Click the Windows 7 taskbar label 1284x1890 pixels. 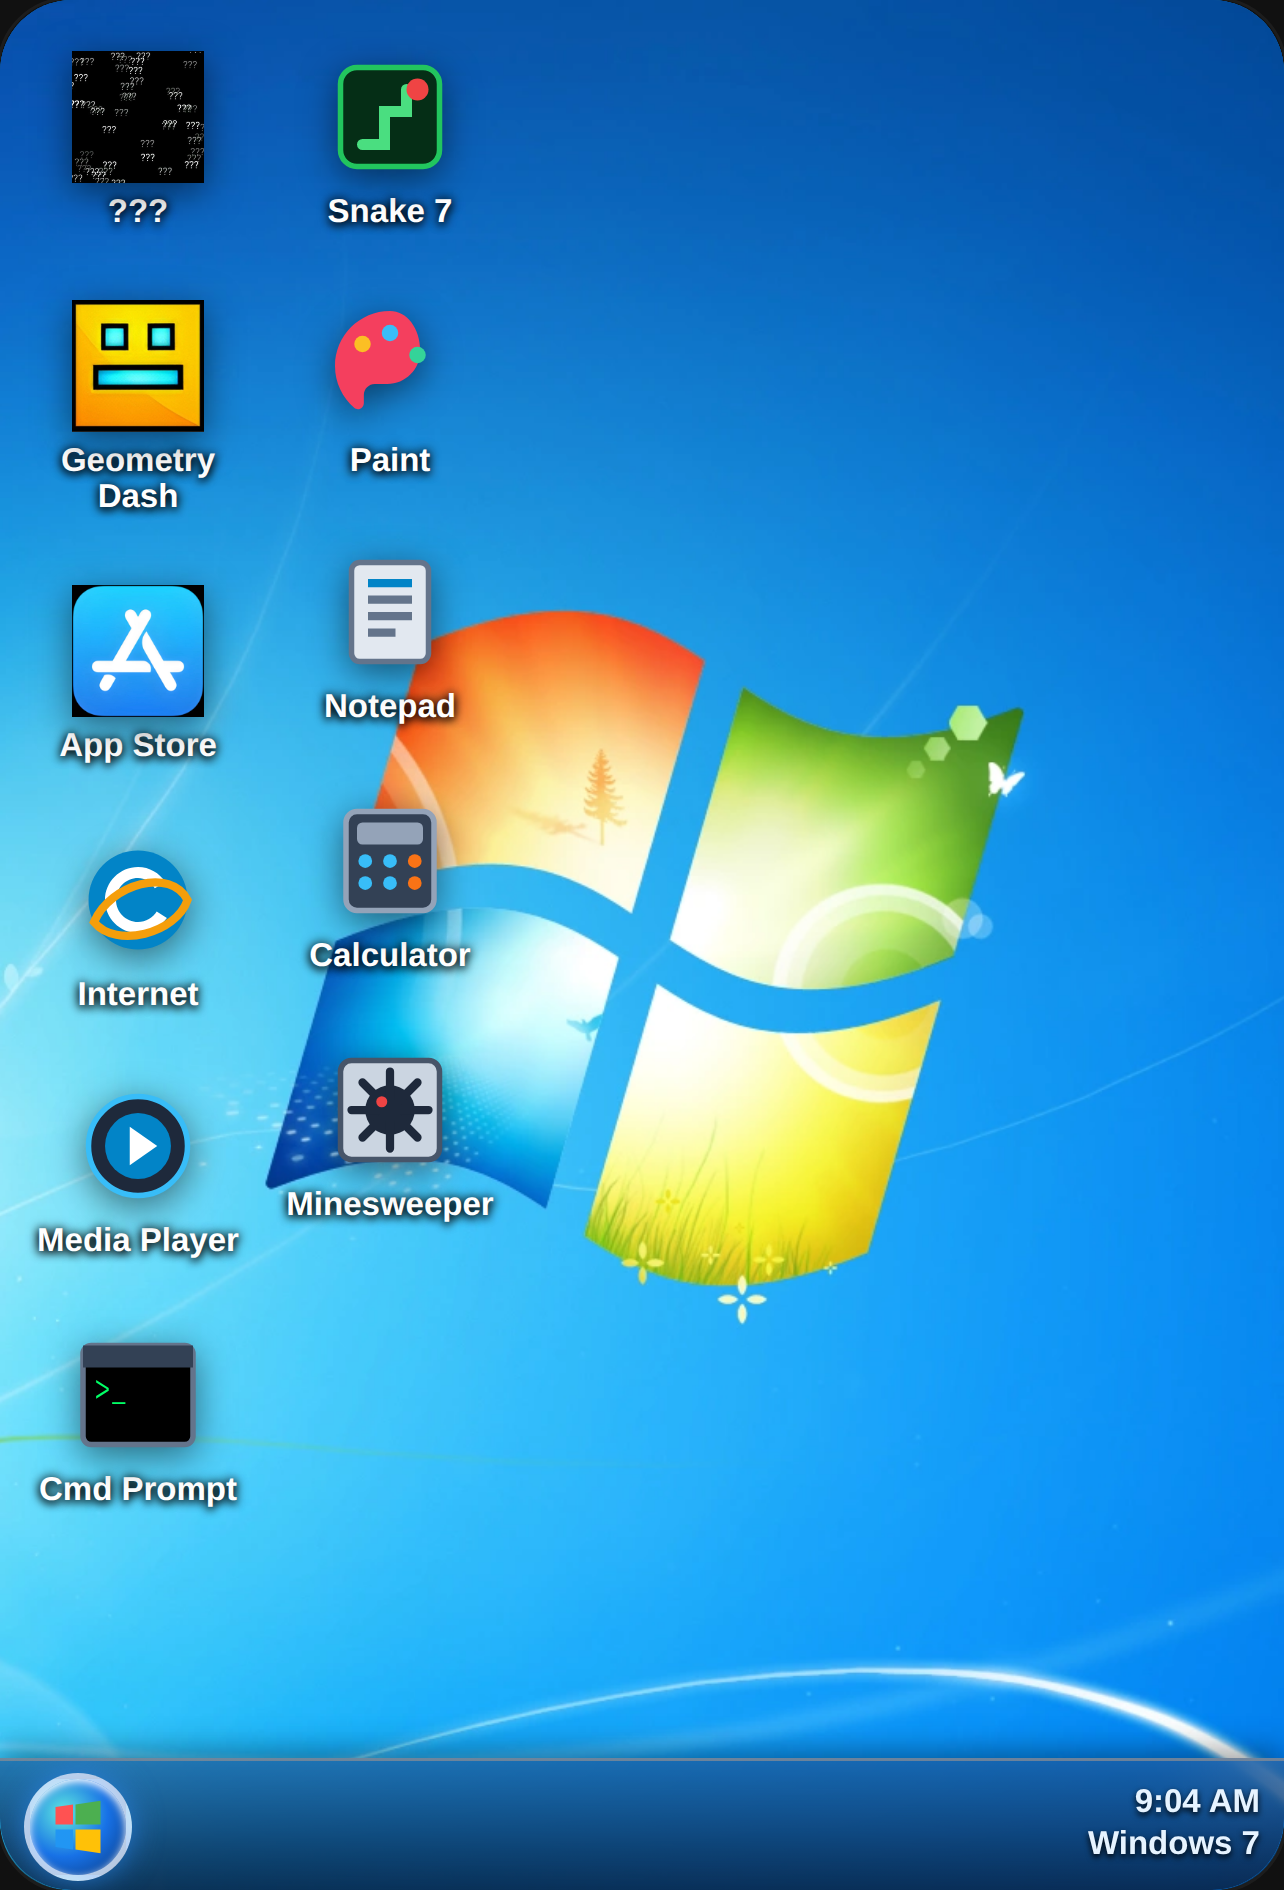1173,1843
